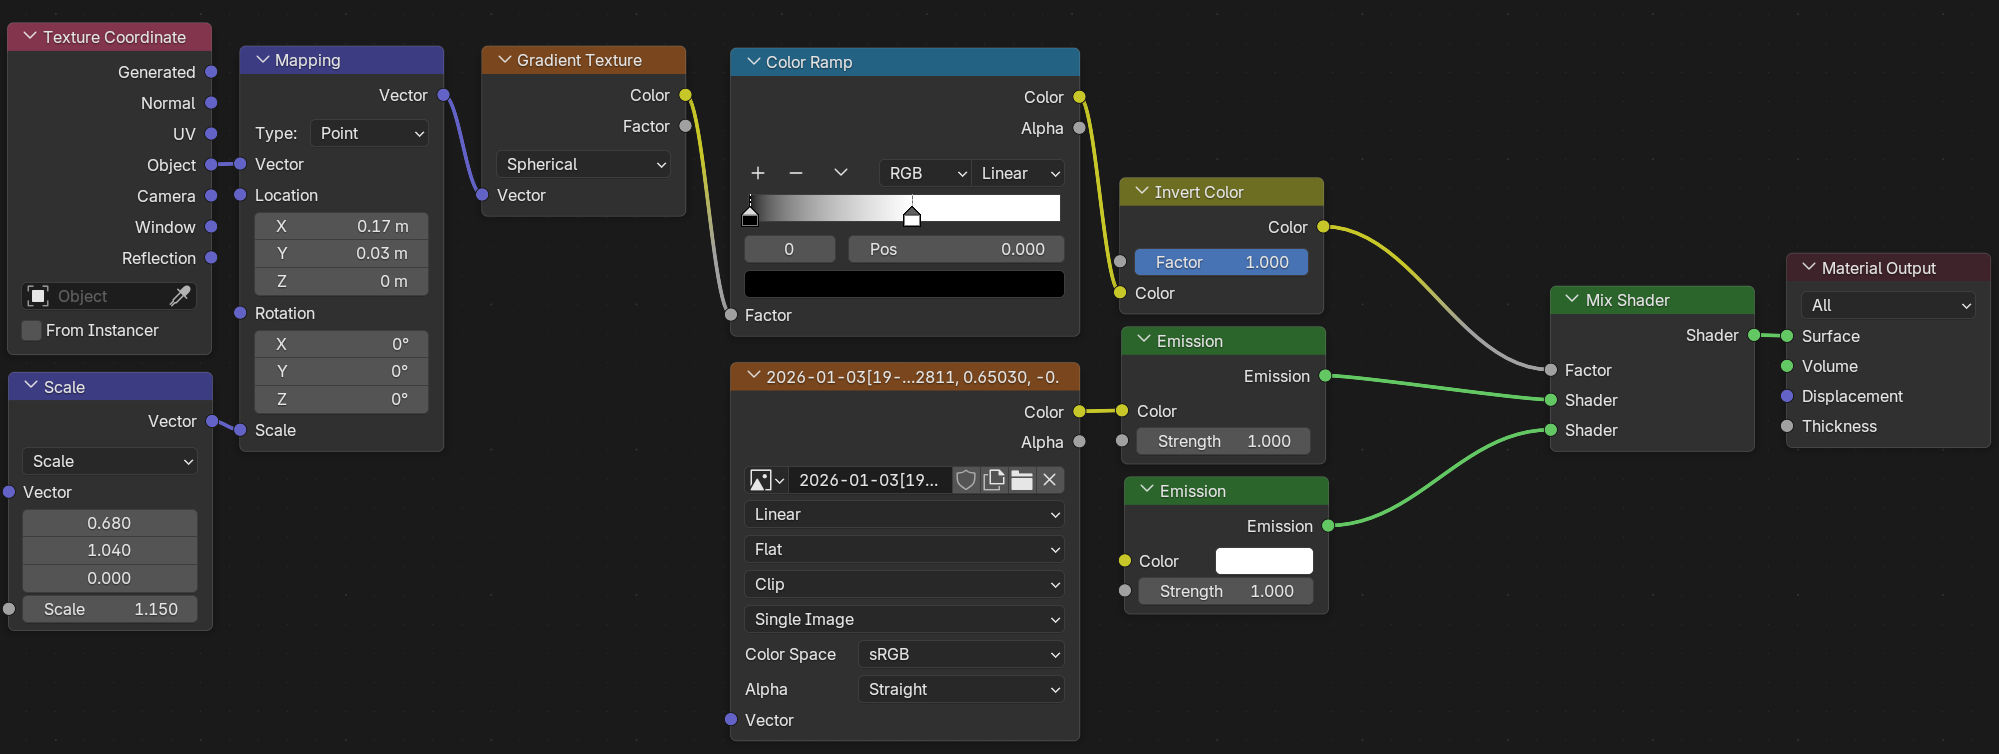Click open image folder icon

pyautogui.click(x=1022, y=480)
